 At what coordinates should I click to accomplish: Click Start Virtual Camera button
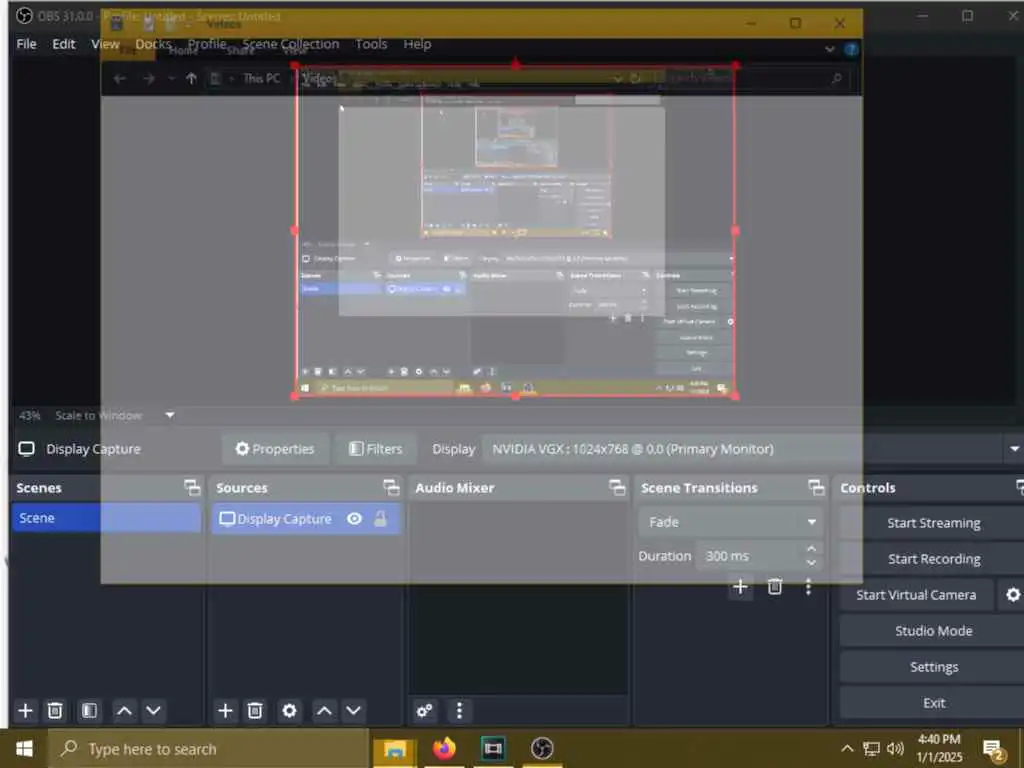(x=916, y=595)
